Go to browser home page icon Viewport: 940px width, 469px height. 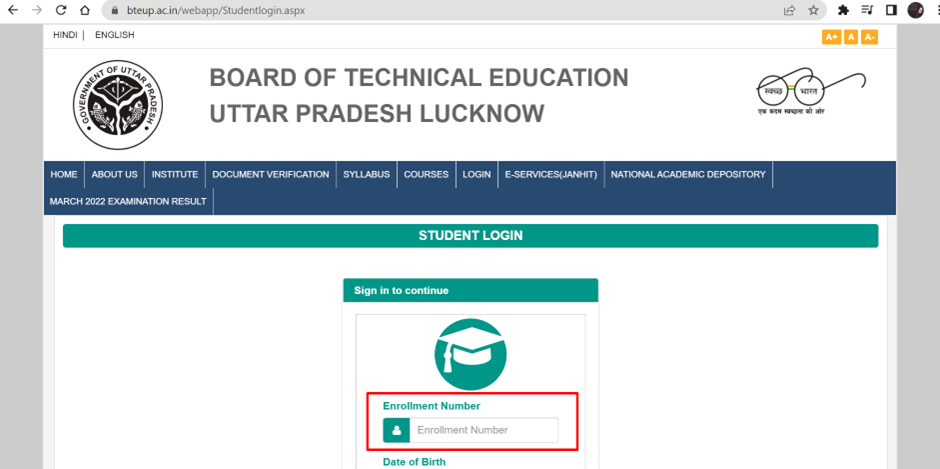pos(85,10)
